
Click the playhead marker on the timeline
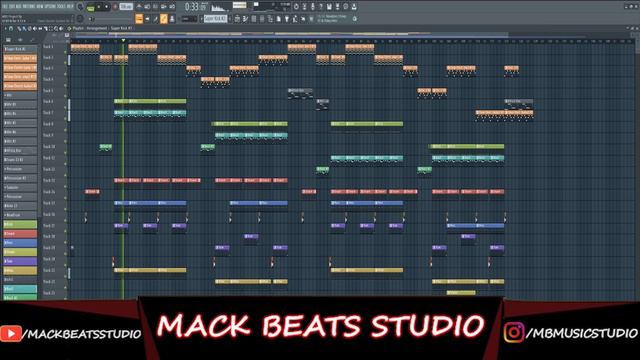point(123,40)
